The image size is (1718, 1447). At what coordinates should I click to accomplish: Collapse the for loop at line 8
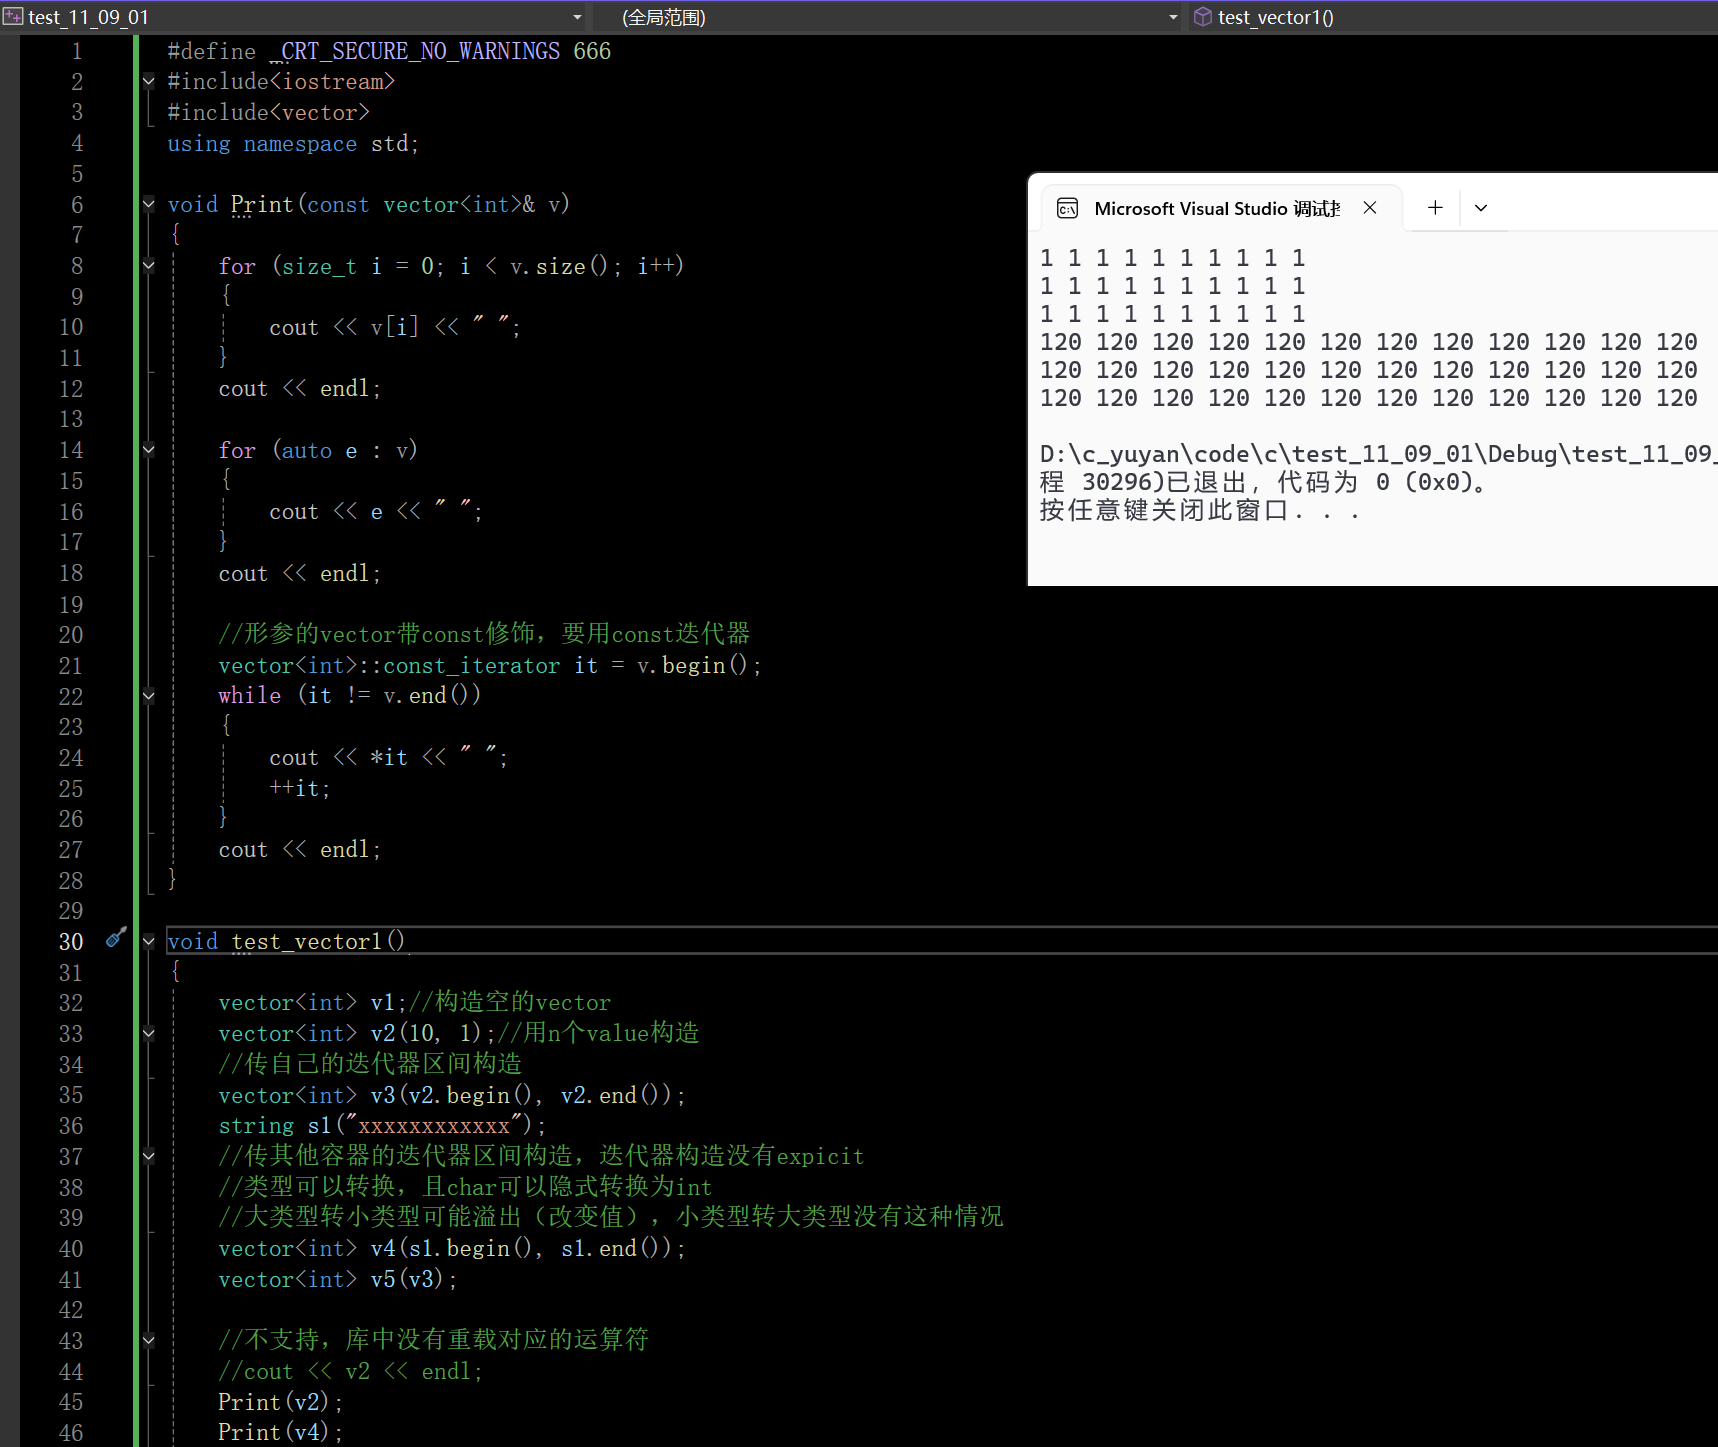click(x=149, y=266)
